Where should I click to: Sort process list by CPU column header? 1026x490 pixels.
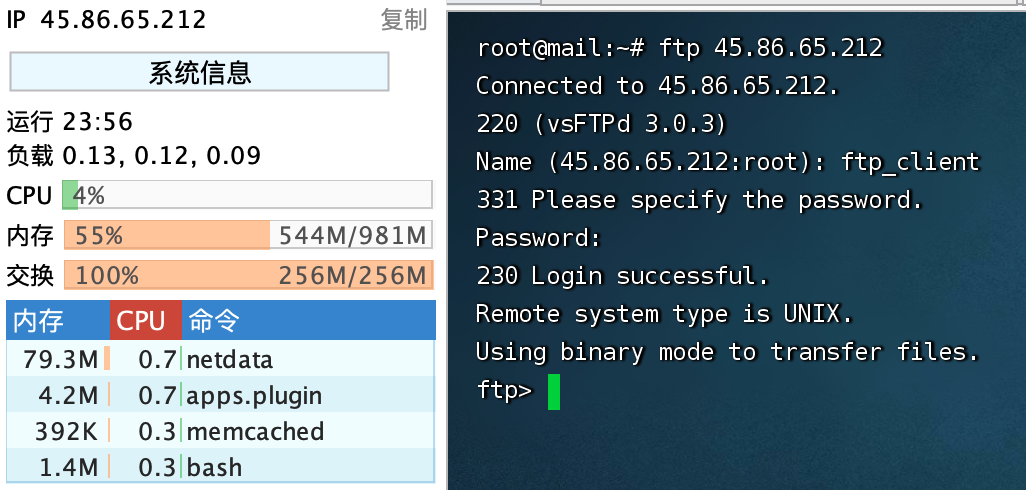(145, 321)
